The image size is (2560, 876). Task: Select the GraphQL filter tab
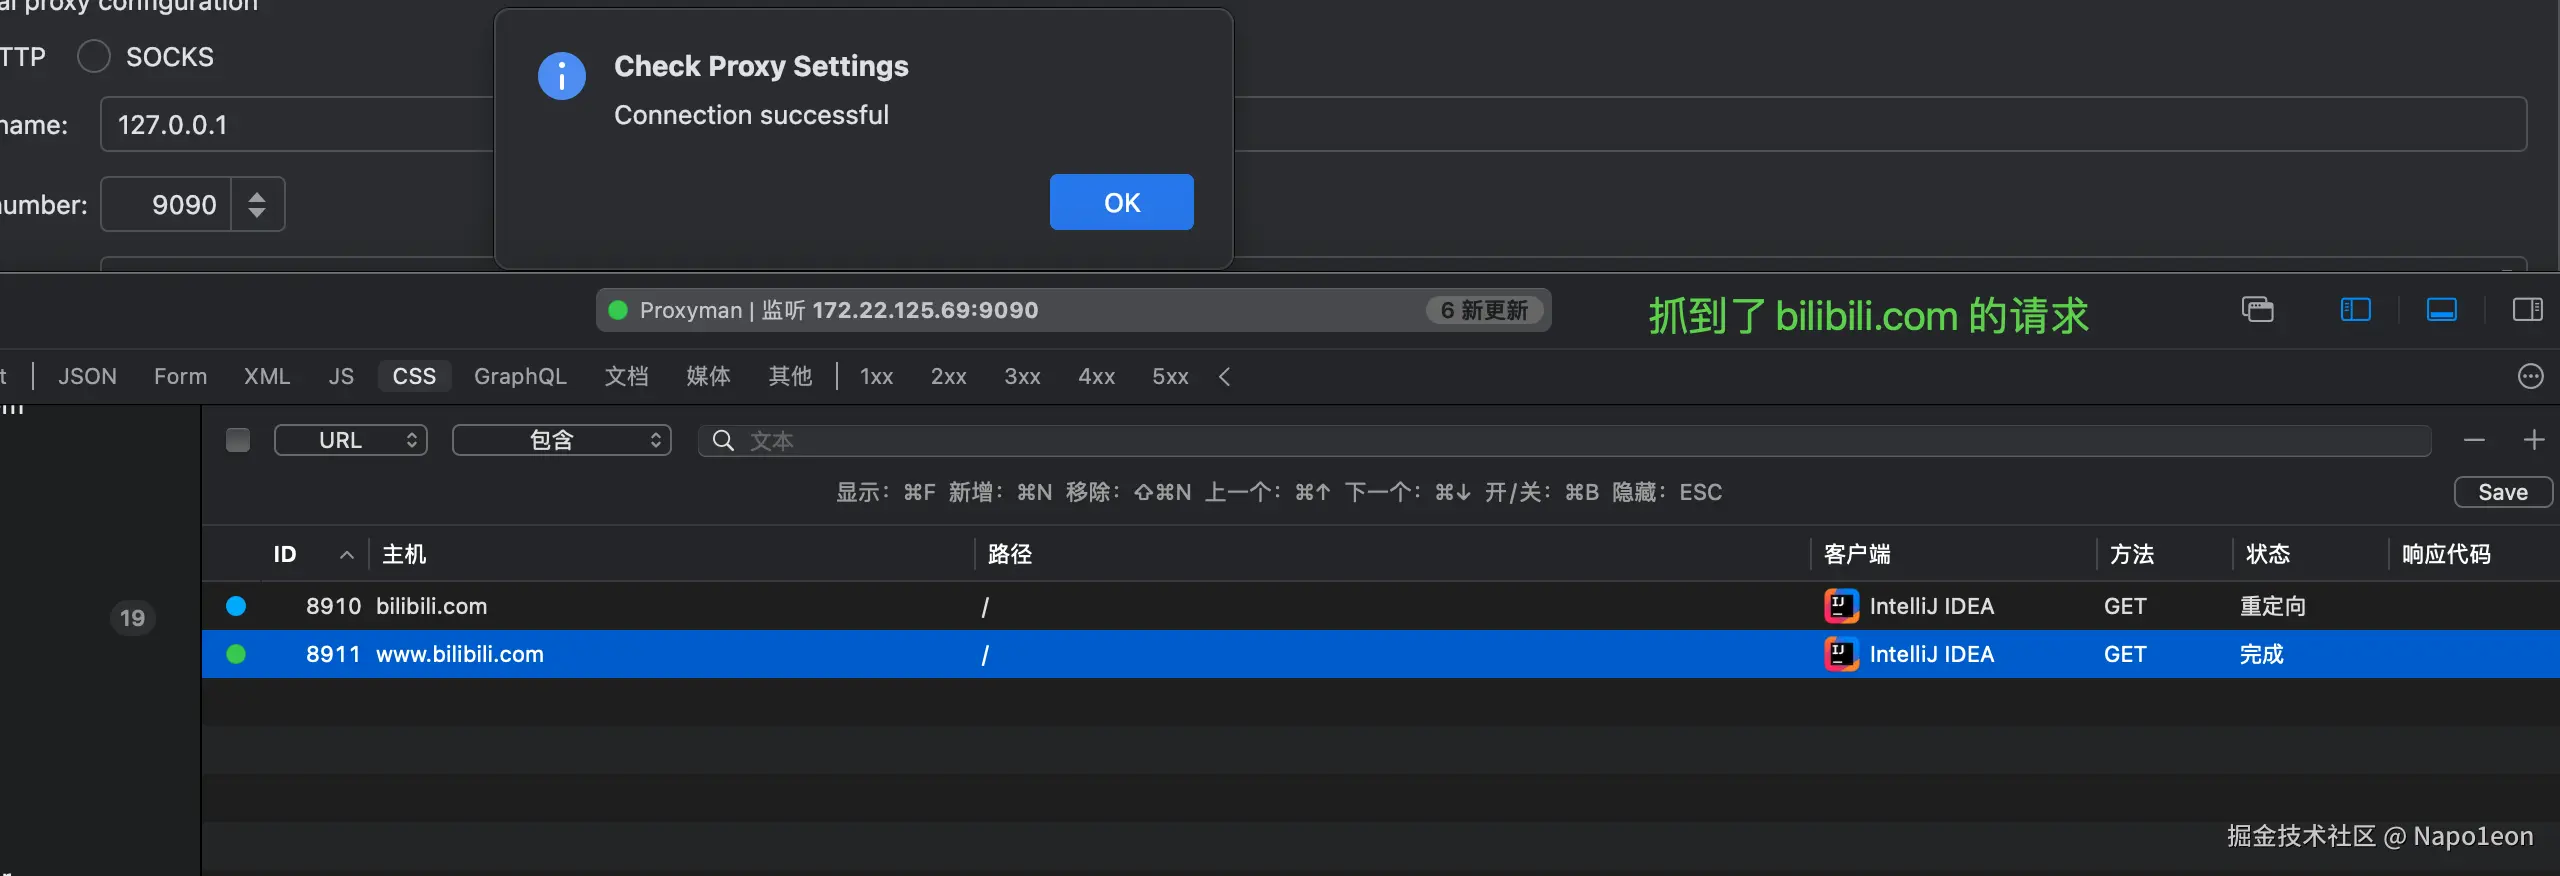click(x=520, y=376)
